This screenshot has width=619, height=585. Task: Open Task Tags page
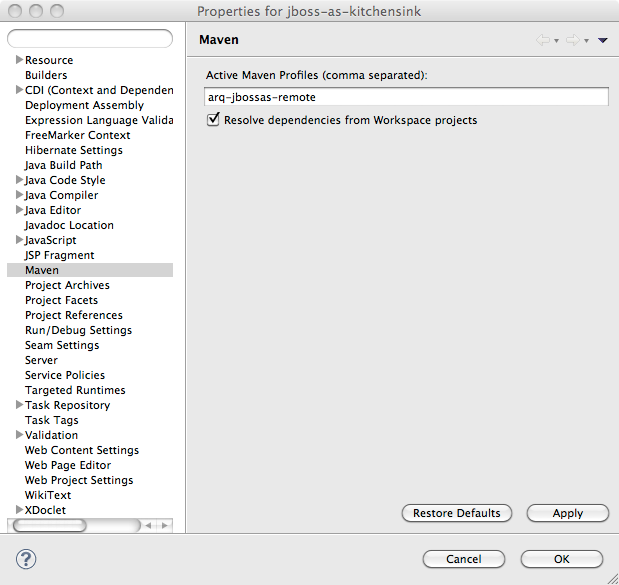(x=52, y=420)
